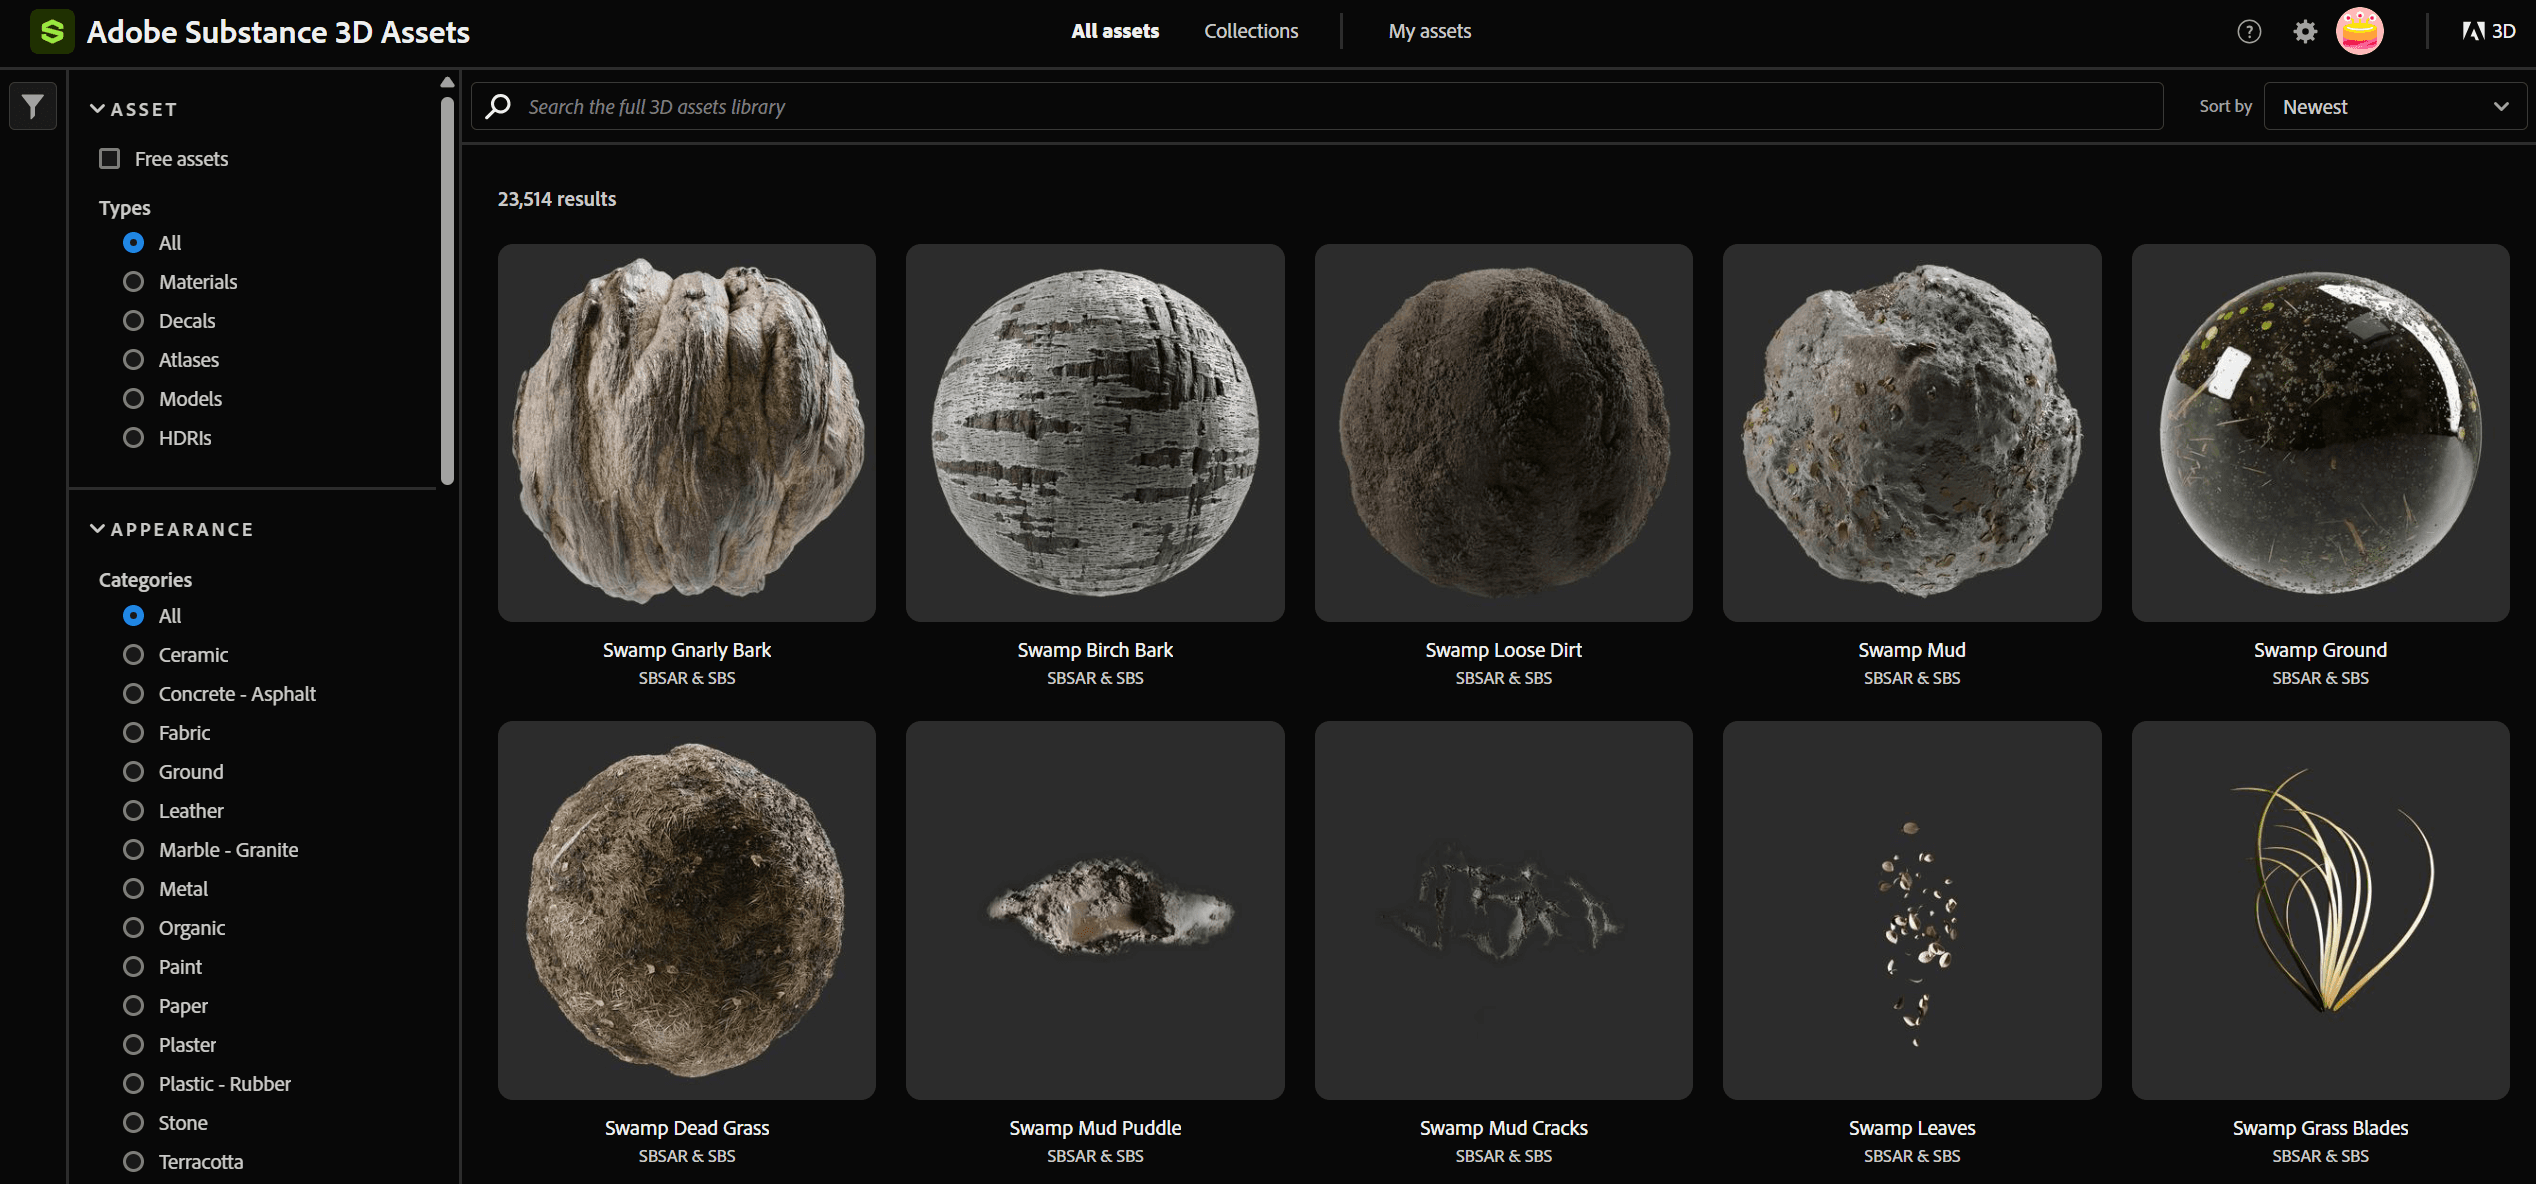Click the filter sidebar scrollbar thumb

[x=447, y=290]
